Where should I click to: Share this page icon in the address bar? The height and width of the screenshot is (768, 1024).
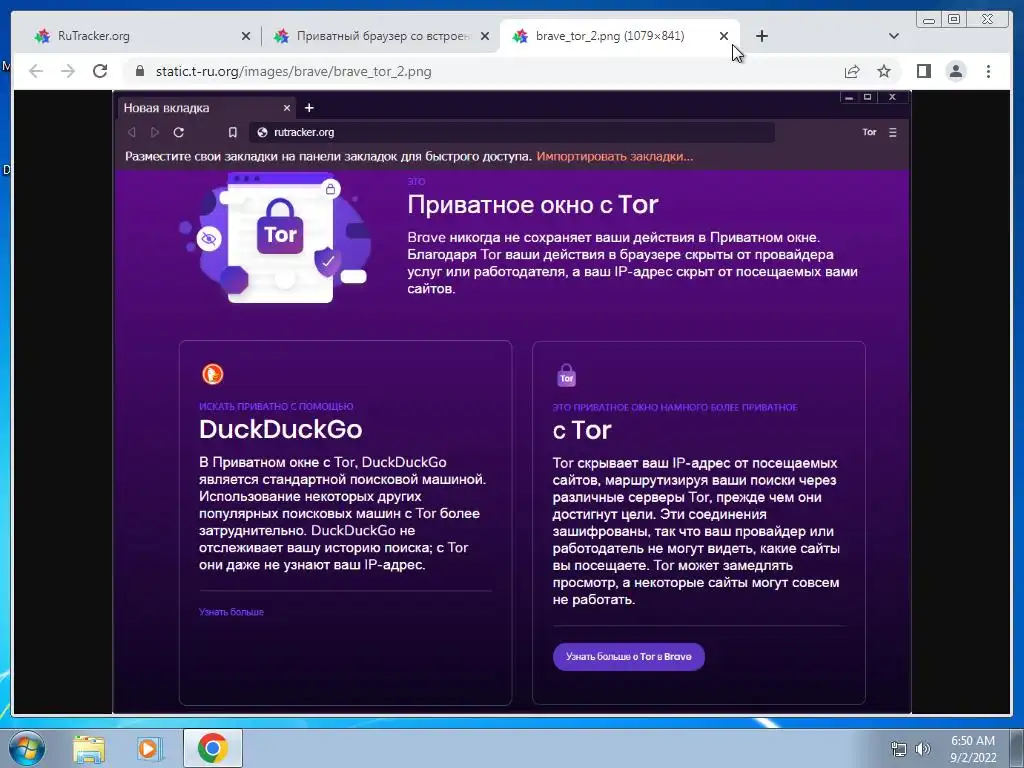pyautogui.click(x=852, y=71)
